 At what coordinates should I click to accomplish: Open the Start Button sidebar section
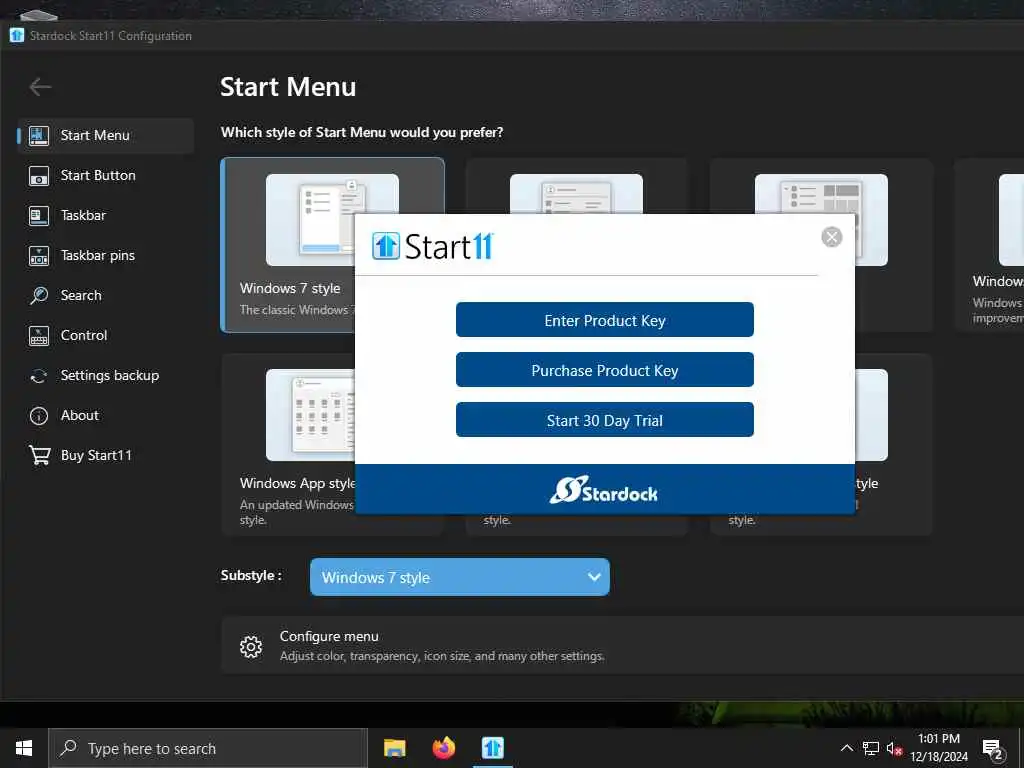pyautogui.click(x=106, y=175)
